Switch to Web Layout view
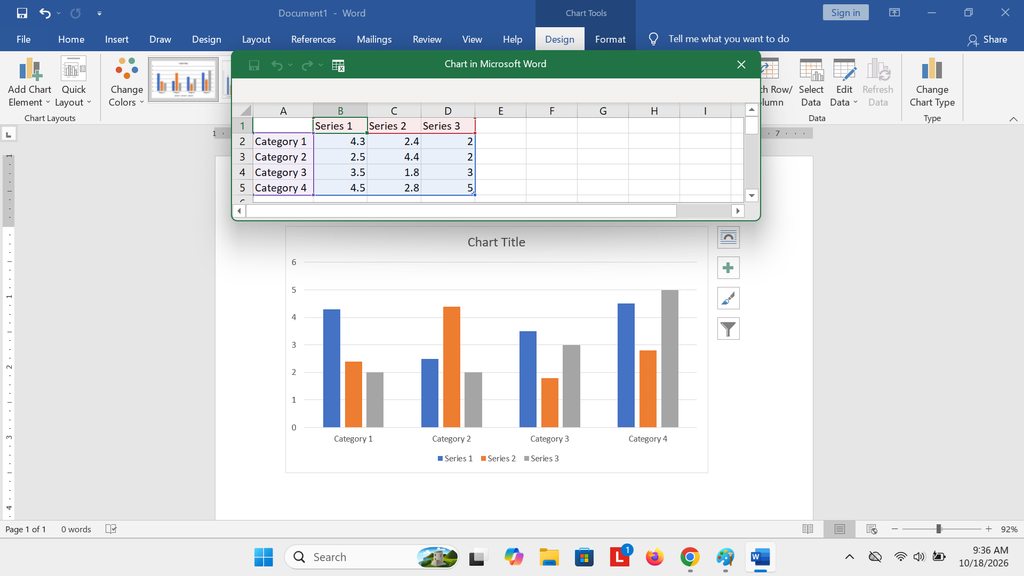Image resolution: width=1024 pixels, height=576 pixels. pos(871,529)
